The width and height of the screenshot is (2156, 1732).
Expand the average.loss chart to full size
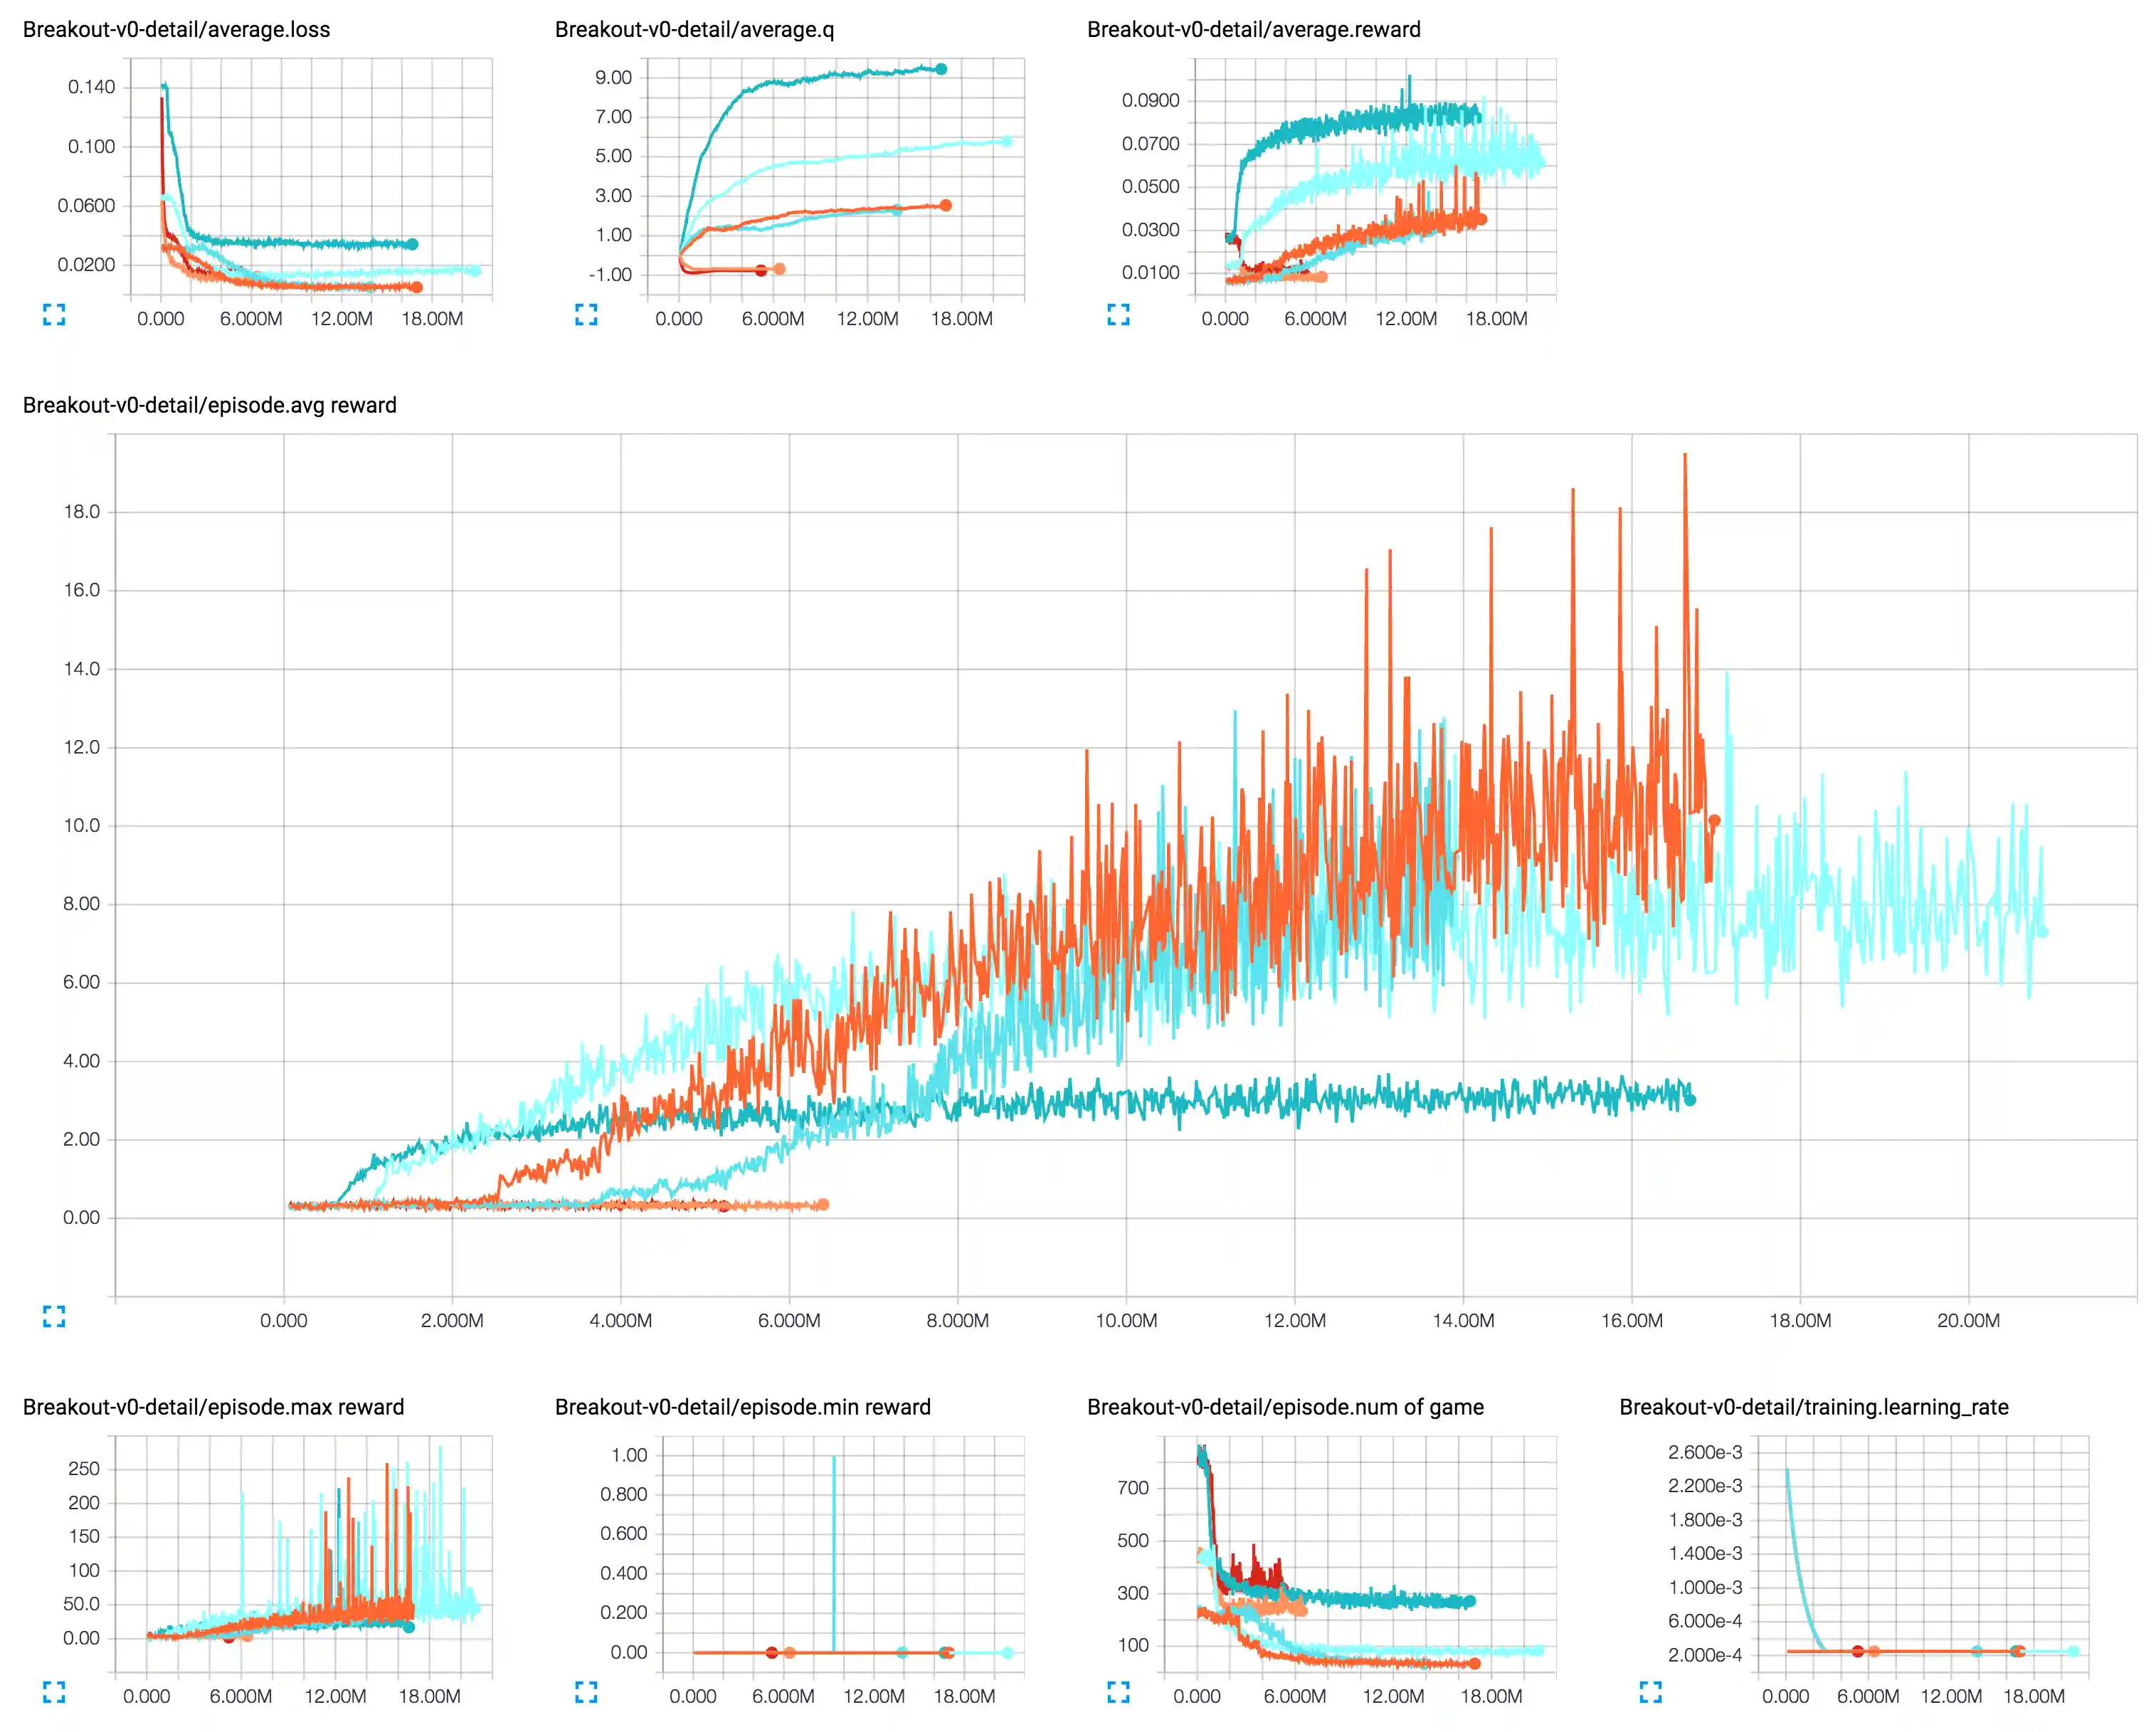(54, 315)
